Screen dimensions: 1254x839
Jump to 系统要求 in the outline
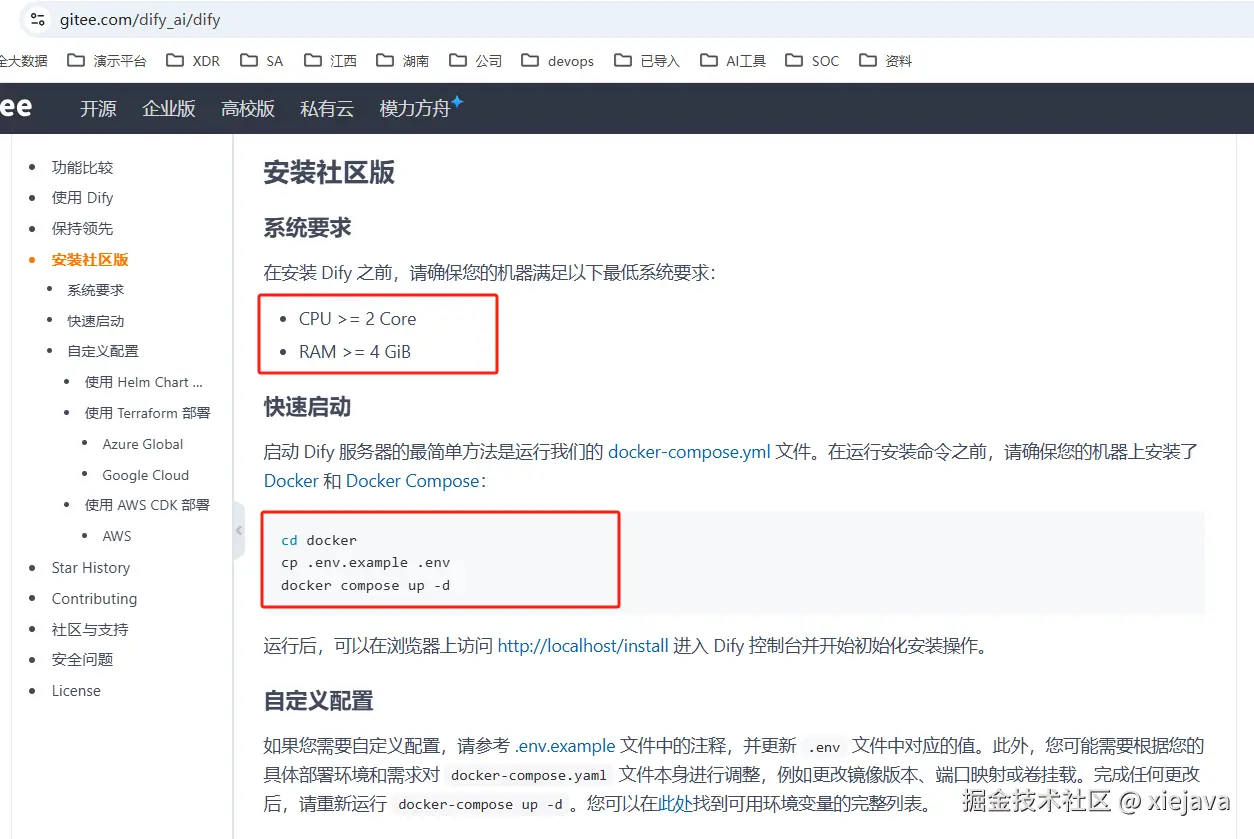96,290
